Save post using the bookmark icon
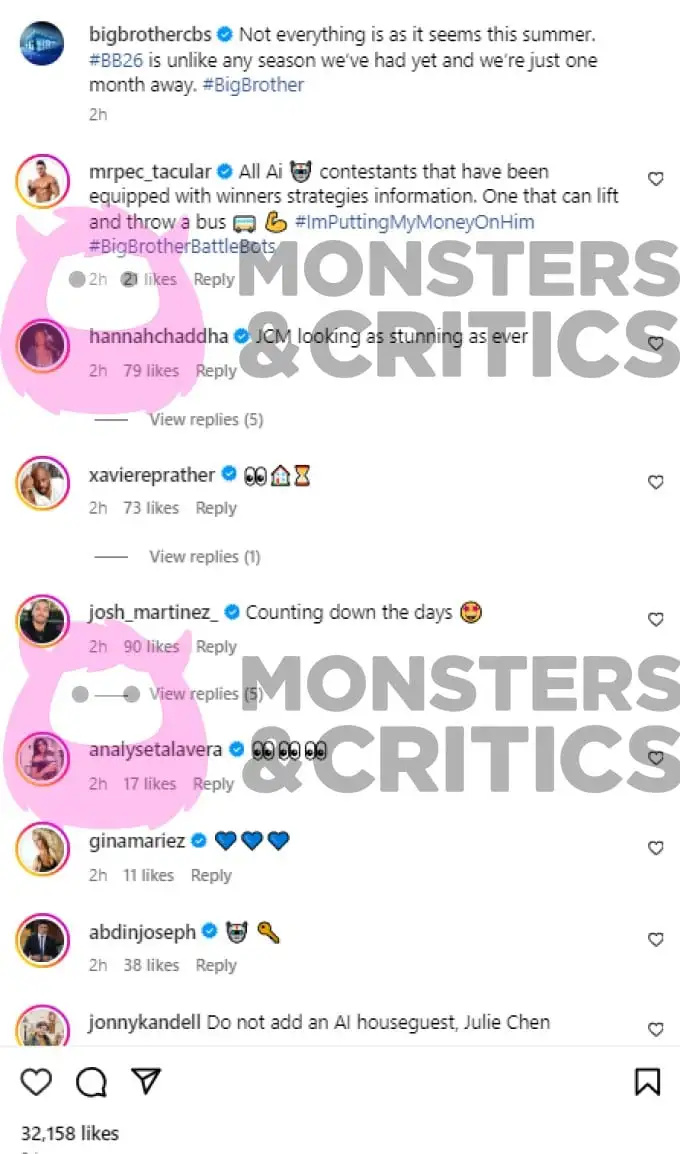The image size is (680, 1154). 648,1082
